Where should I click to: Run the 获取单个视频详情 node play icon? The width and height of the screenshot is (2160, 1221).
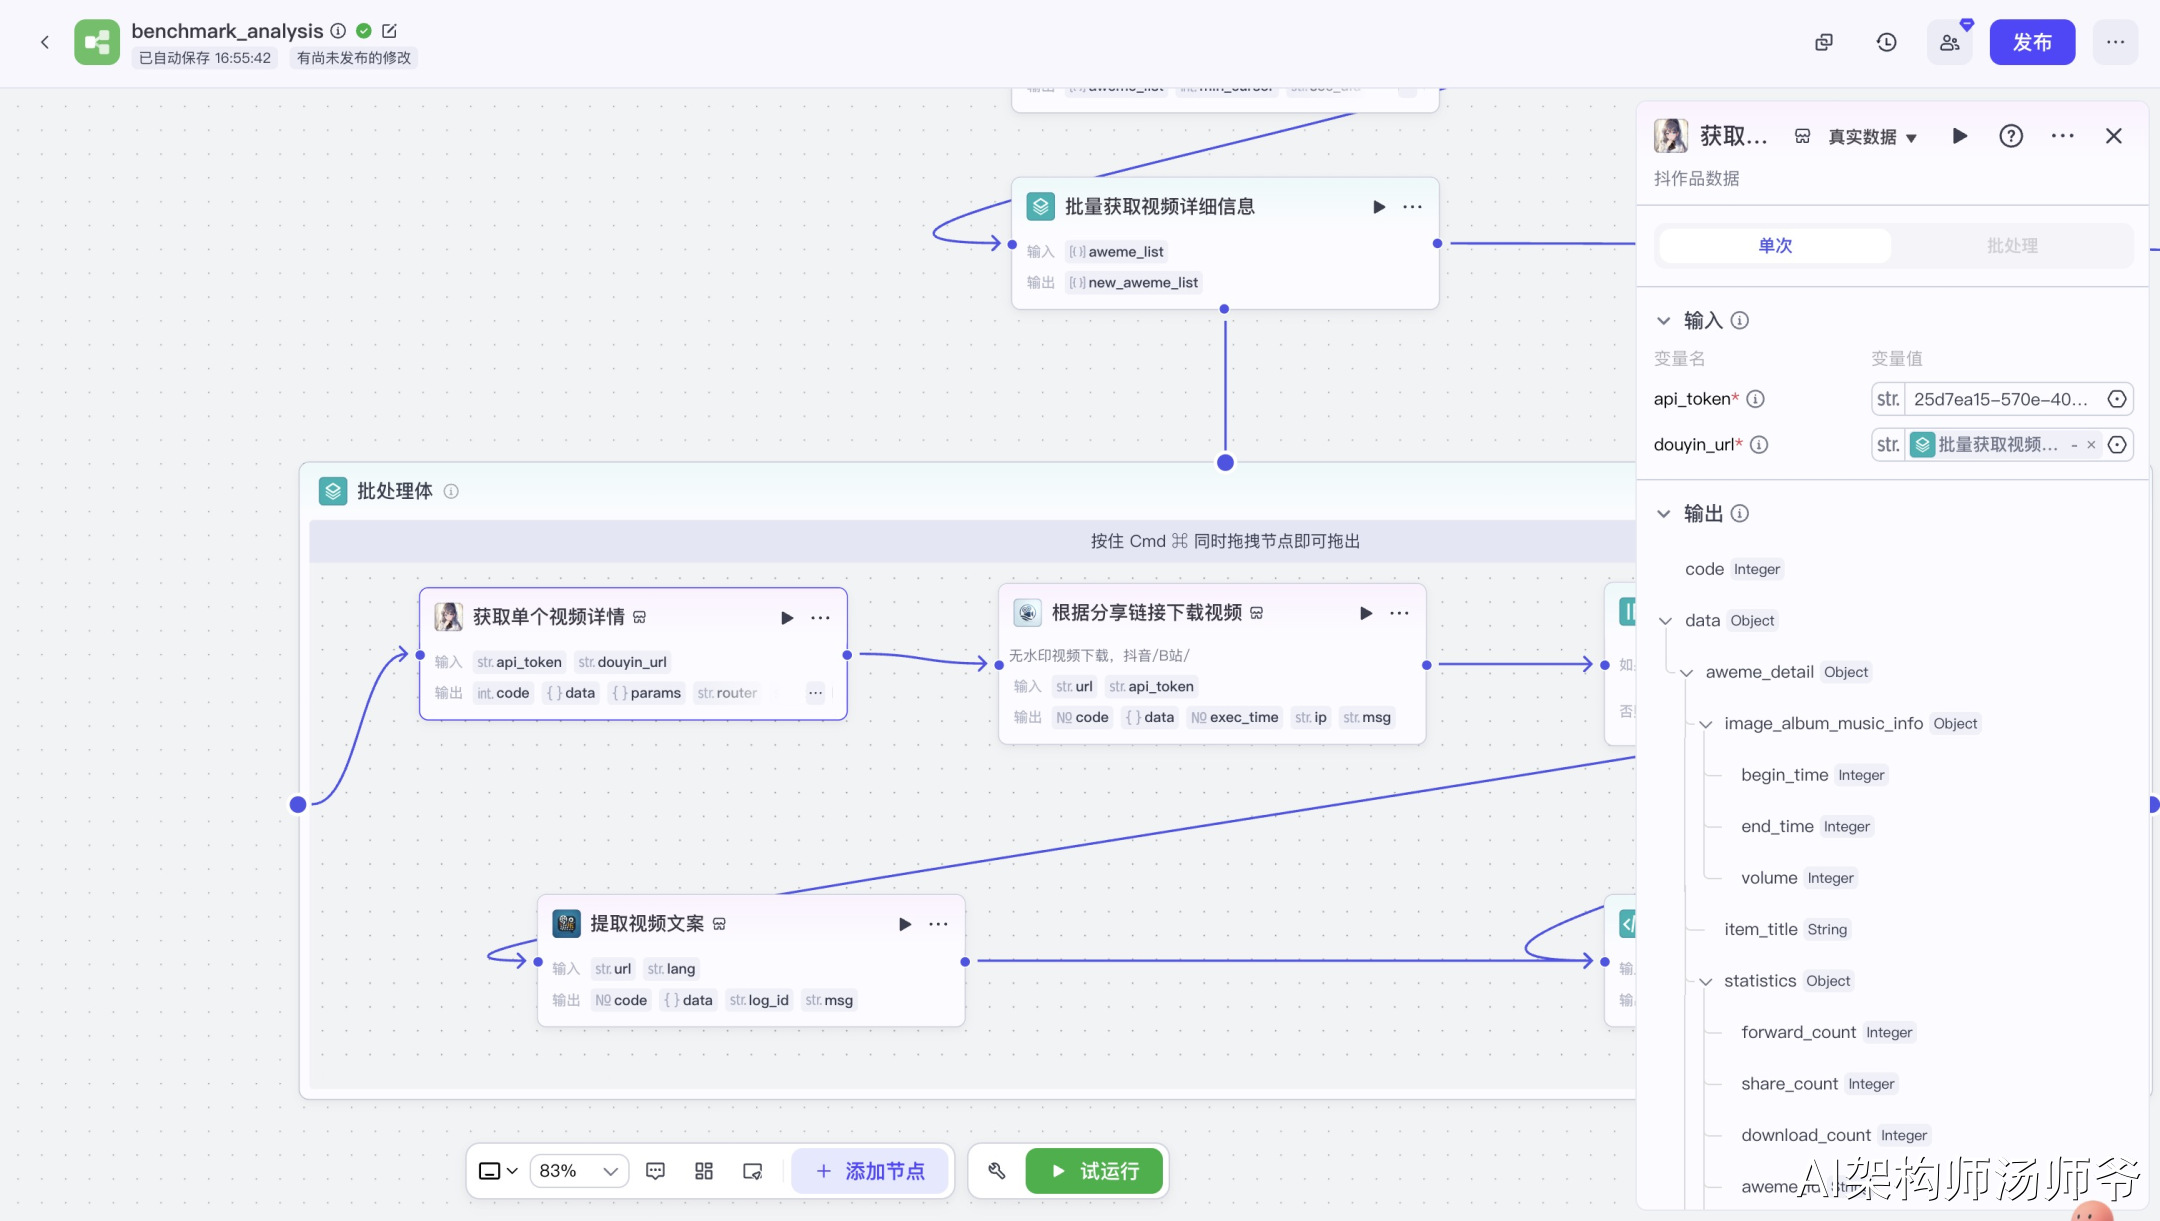point(787,618)
